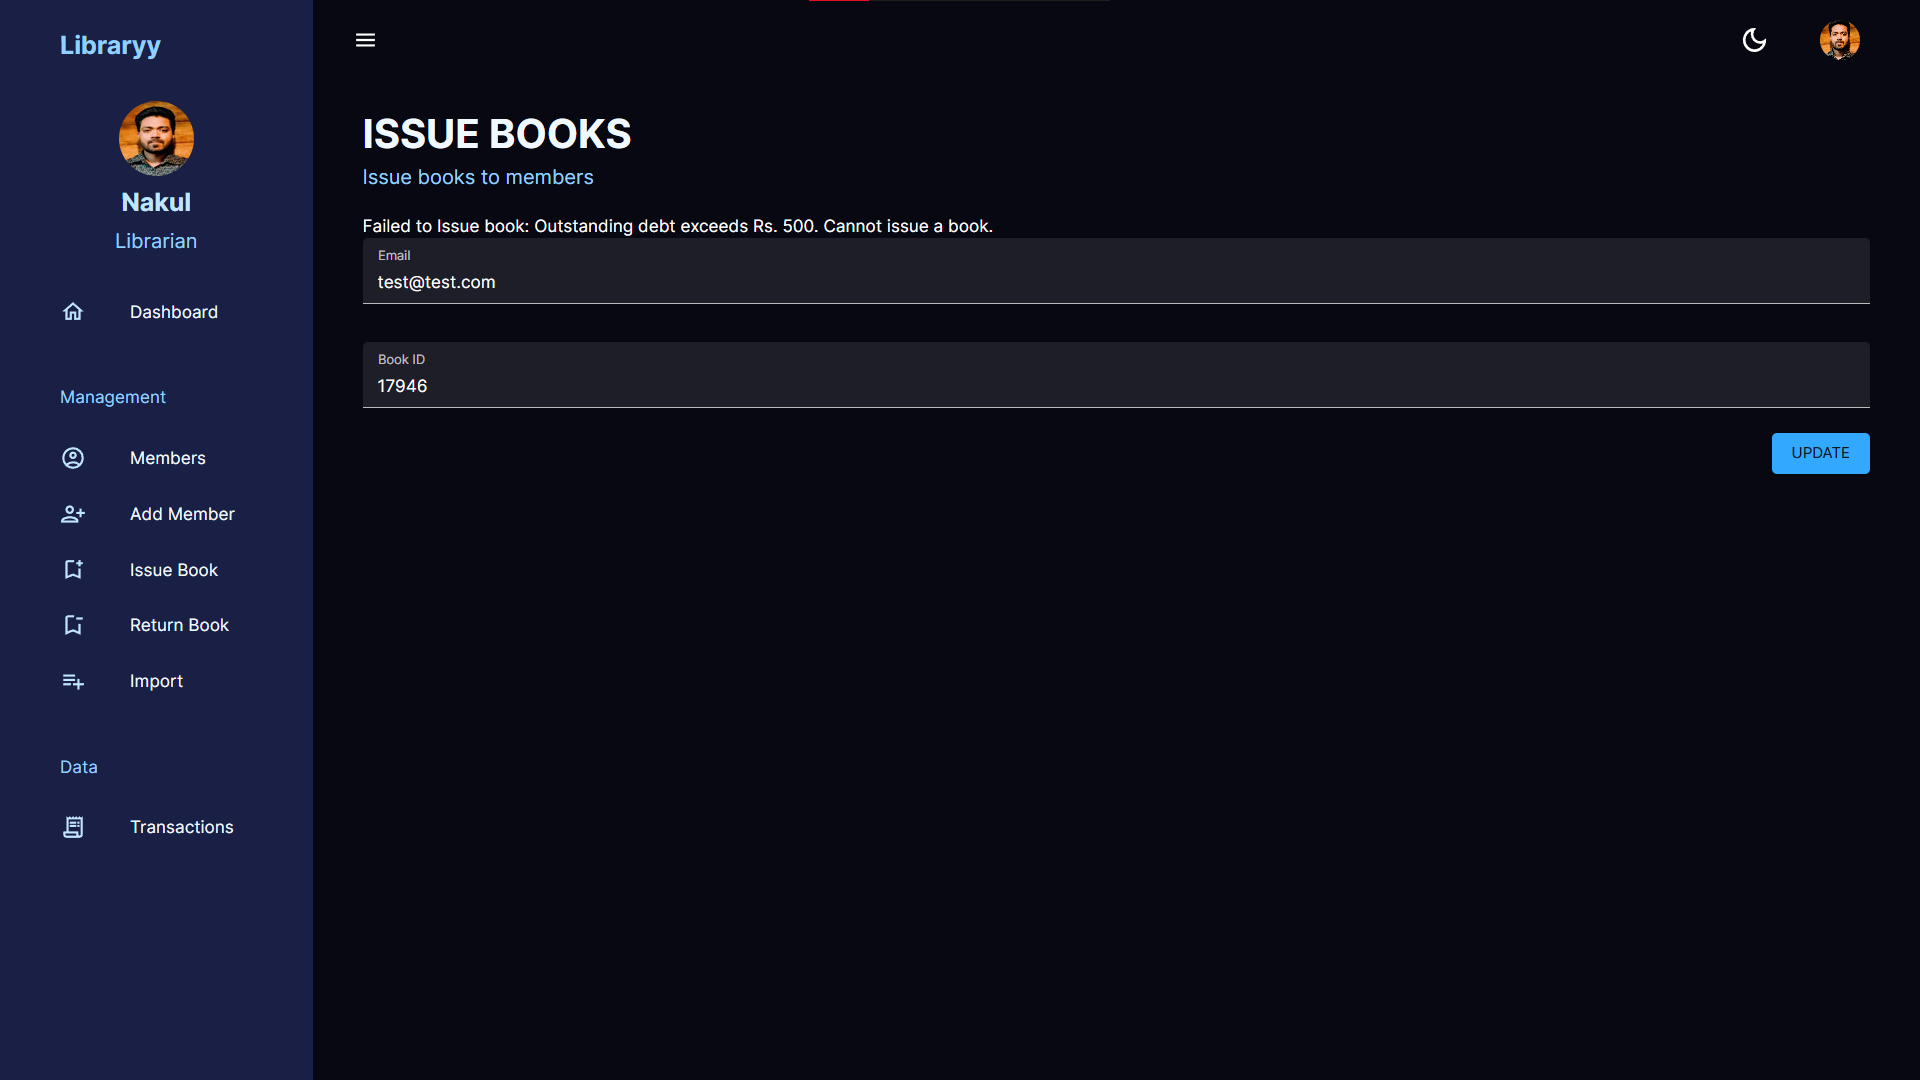Image resolution: width=1920 pixels, height=1080 pixels.
Task: Click the Return Book bookmark icon
Action: coord(73,625)
